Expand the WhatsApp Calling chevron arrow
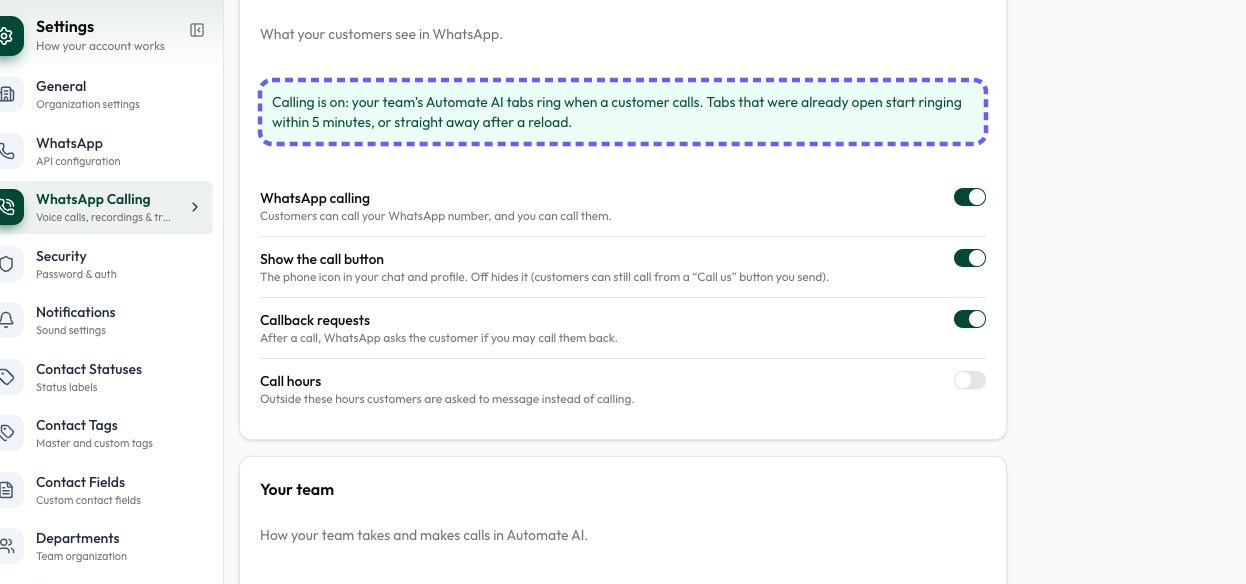 point(195,207)
